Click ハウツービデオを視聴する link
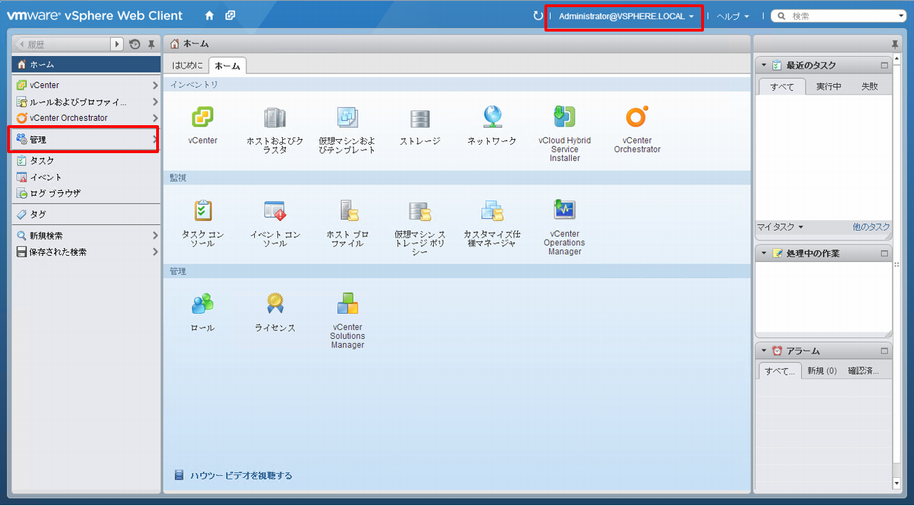 click(x=241, y=476)
